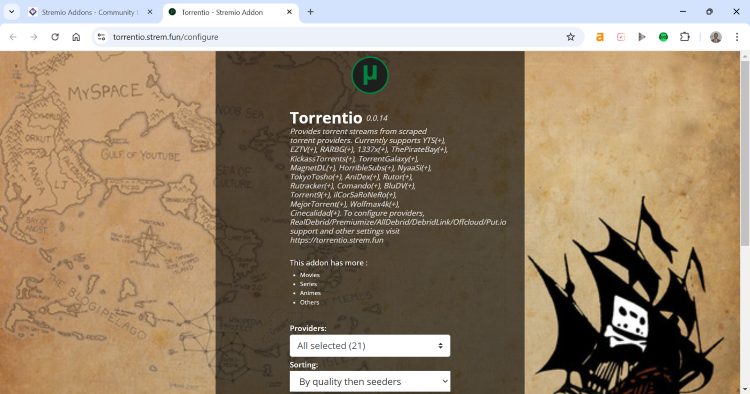The image size is (750, 394).
Task: Reload the Torrentio page
Action: coord(55,37)
